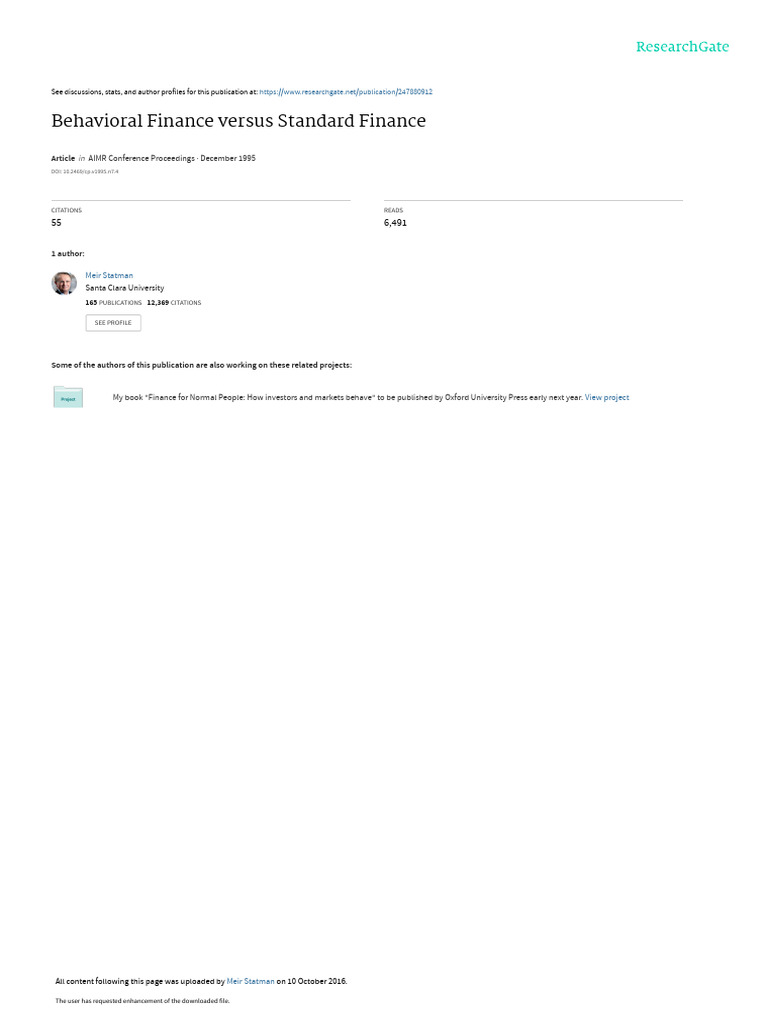
Task: Click the 165 PUBLICATIONS stat
Action: click(x=114, y=303)
